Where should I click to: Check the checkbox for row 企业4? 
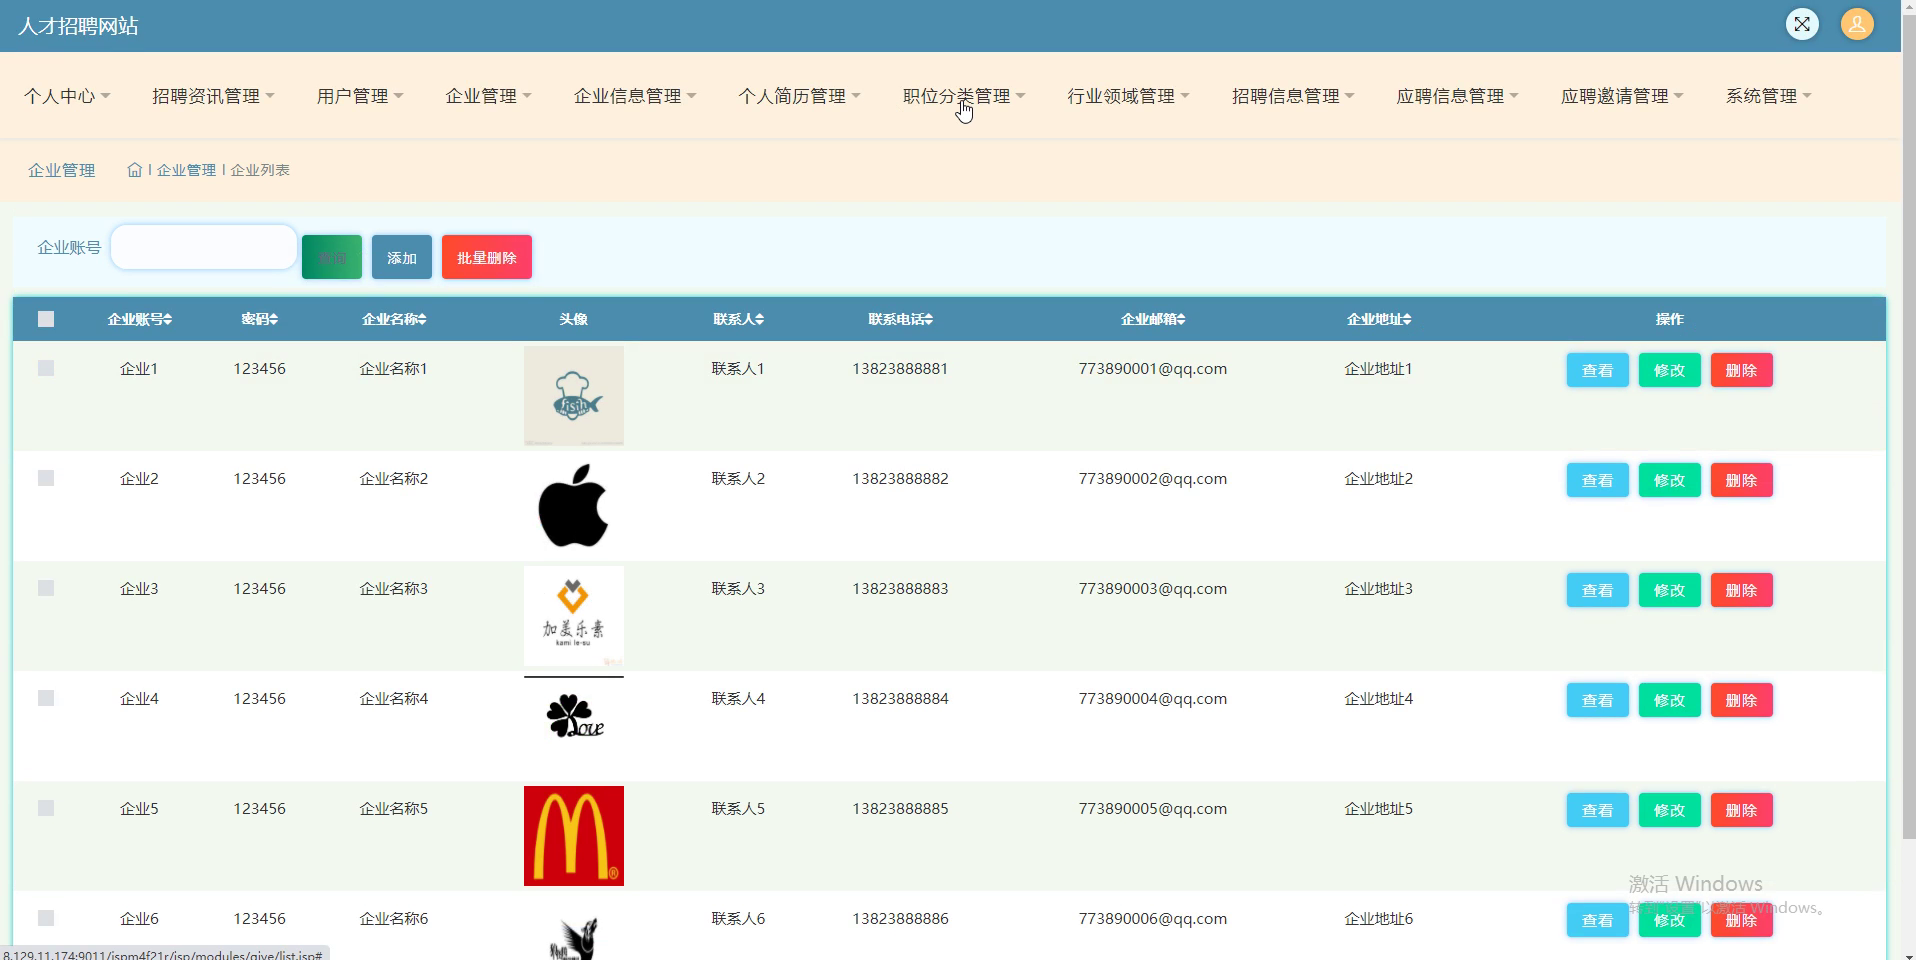tap(46, 698)
